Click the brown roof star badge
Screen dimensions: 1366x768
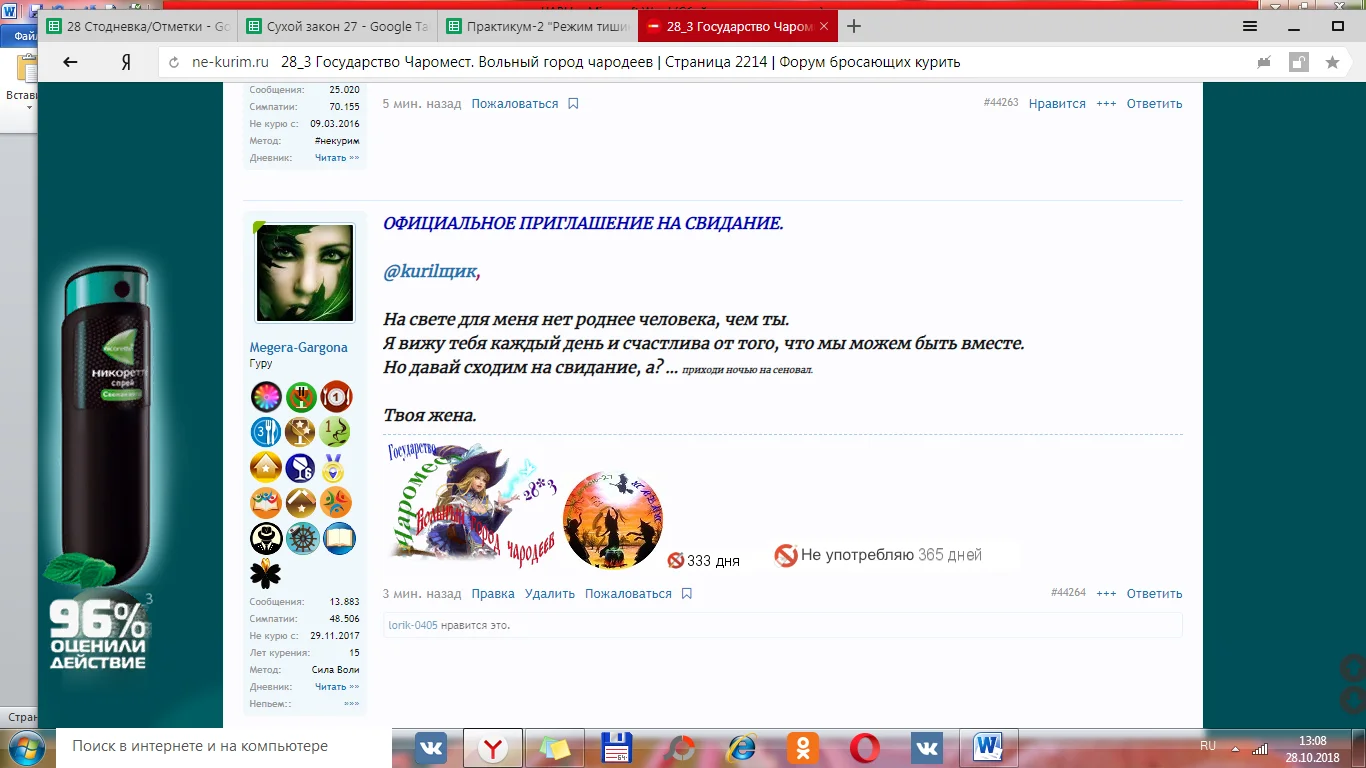tap(301, 503)
